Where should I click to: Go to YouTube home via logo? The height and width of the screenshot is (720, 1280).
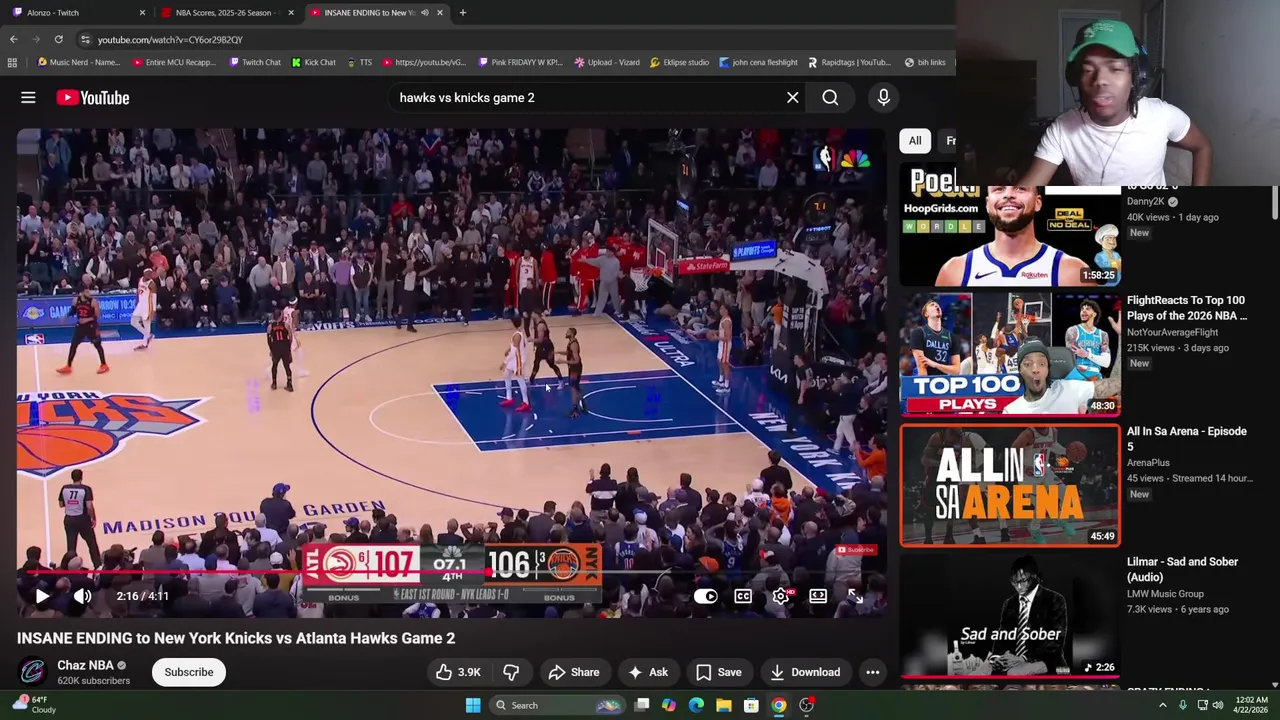click(x=93, y=97)
